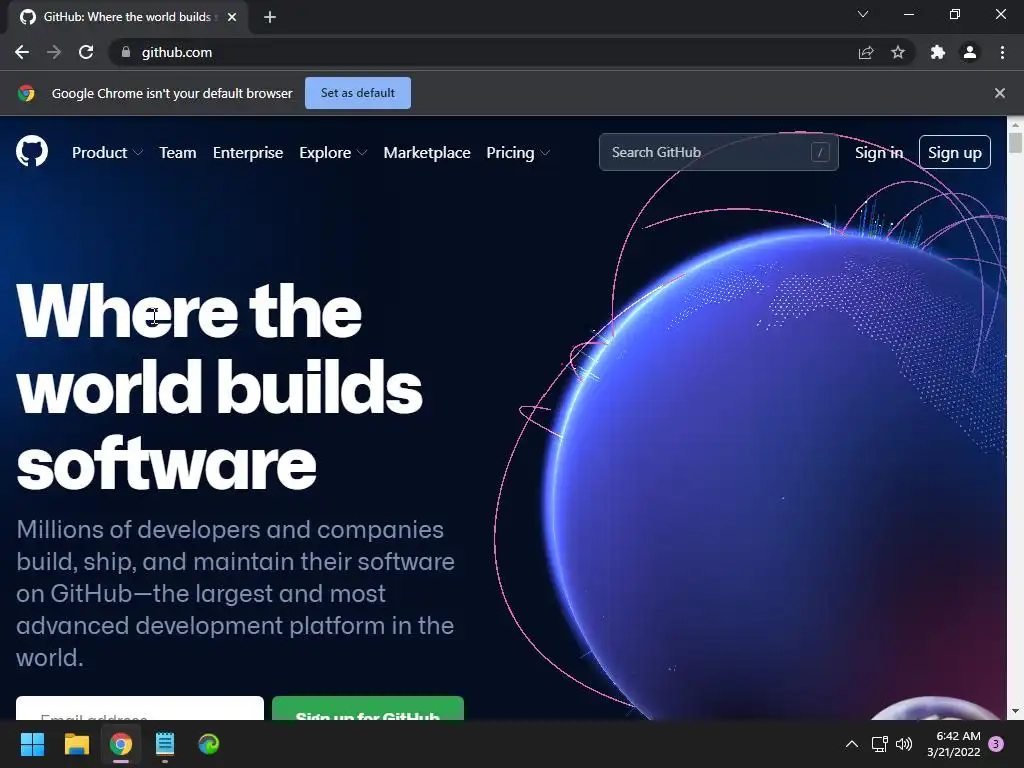Click the Chrome logo in the notification bar
The height and width of the screenshot is (768, 1024).
click(26, 93)
